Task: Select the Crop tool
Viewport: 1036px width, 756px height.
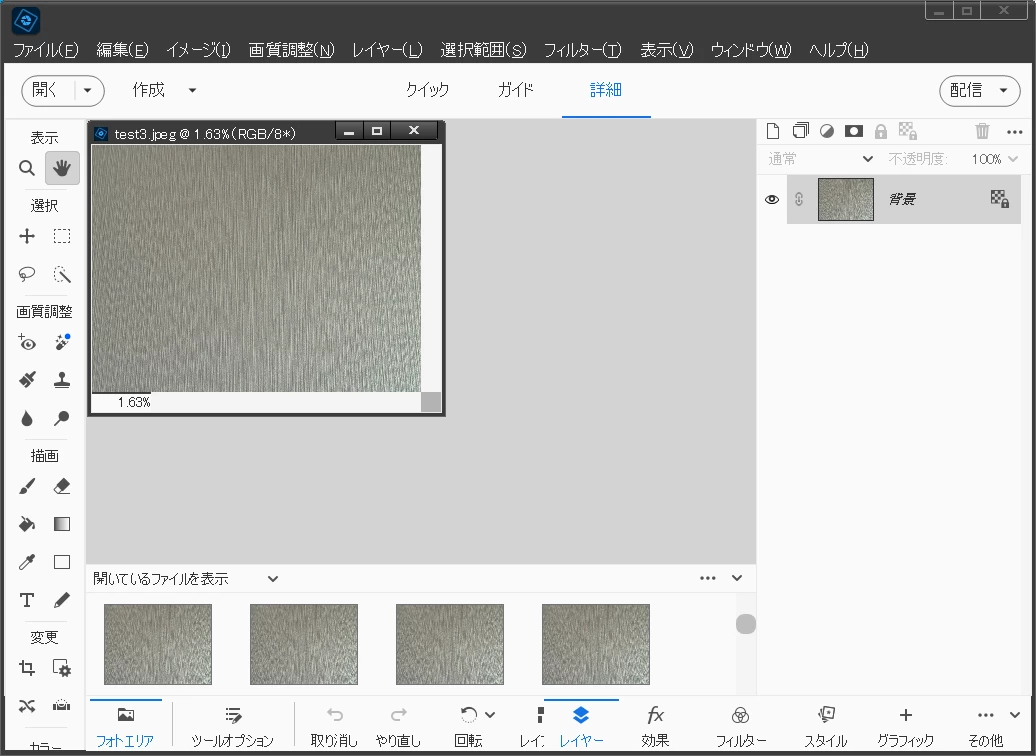Action: [x=26, y=668]
